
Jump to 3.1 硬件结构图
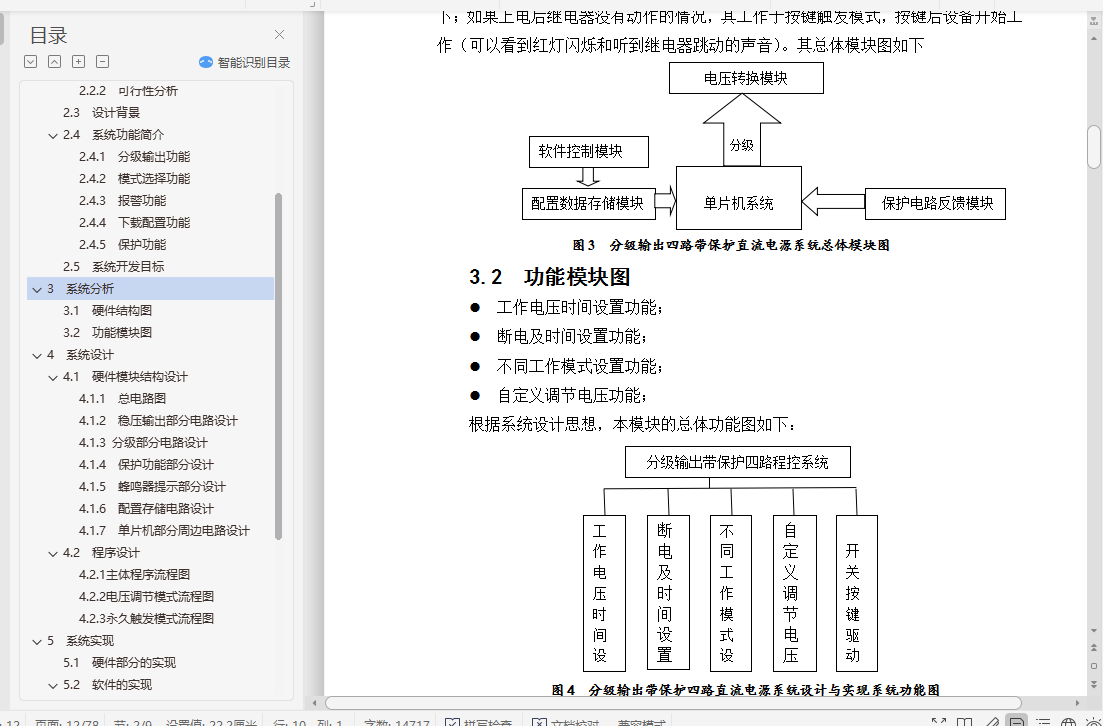pos(107,310)
